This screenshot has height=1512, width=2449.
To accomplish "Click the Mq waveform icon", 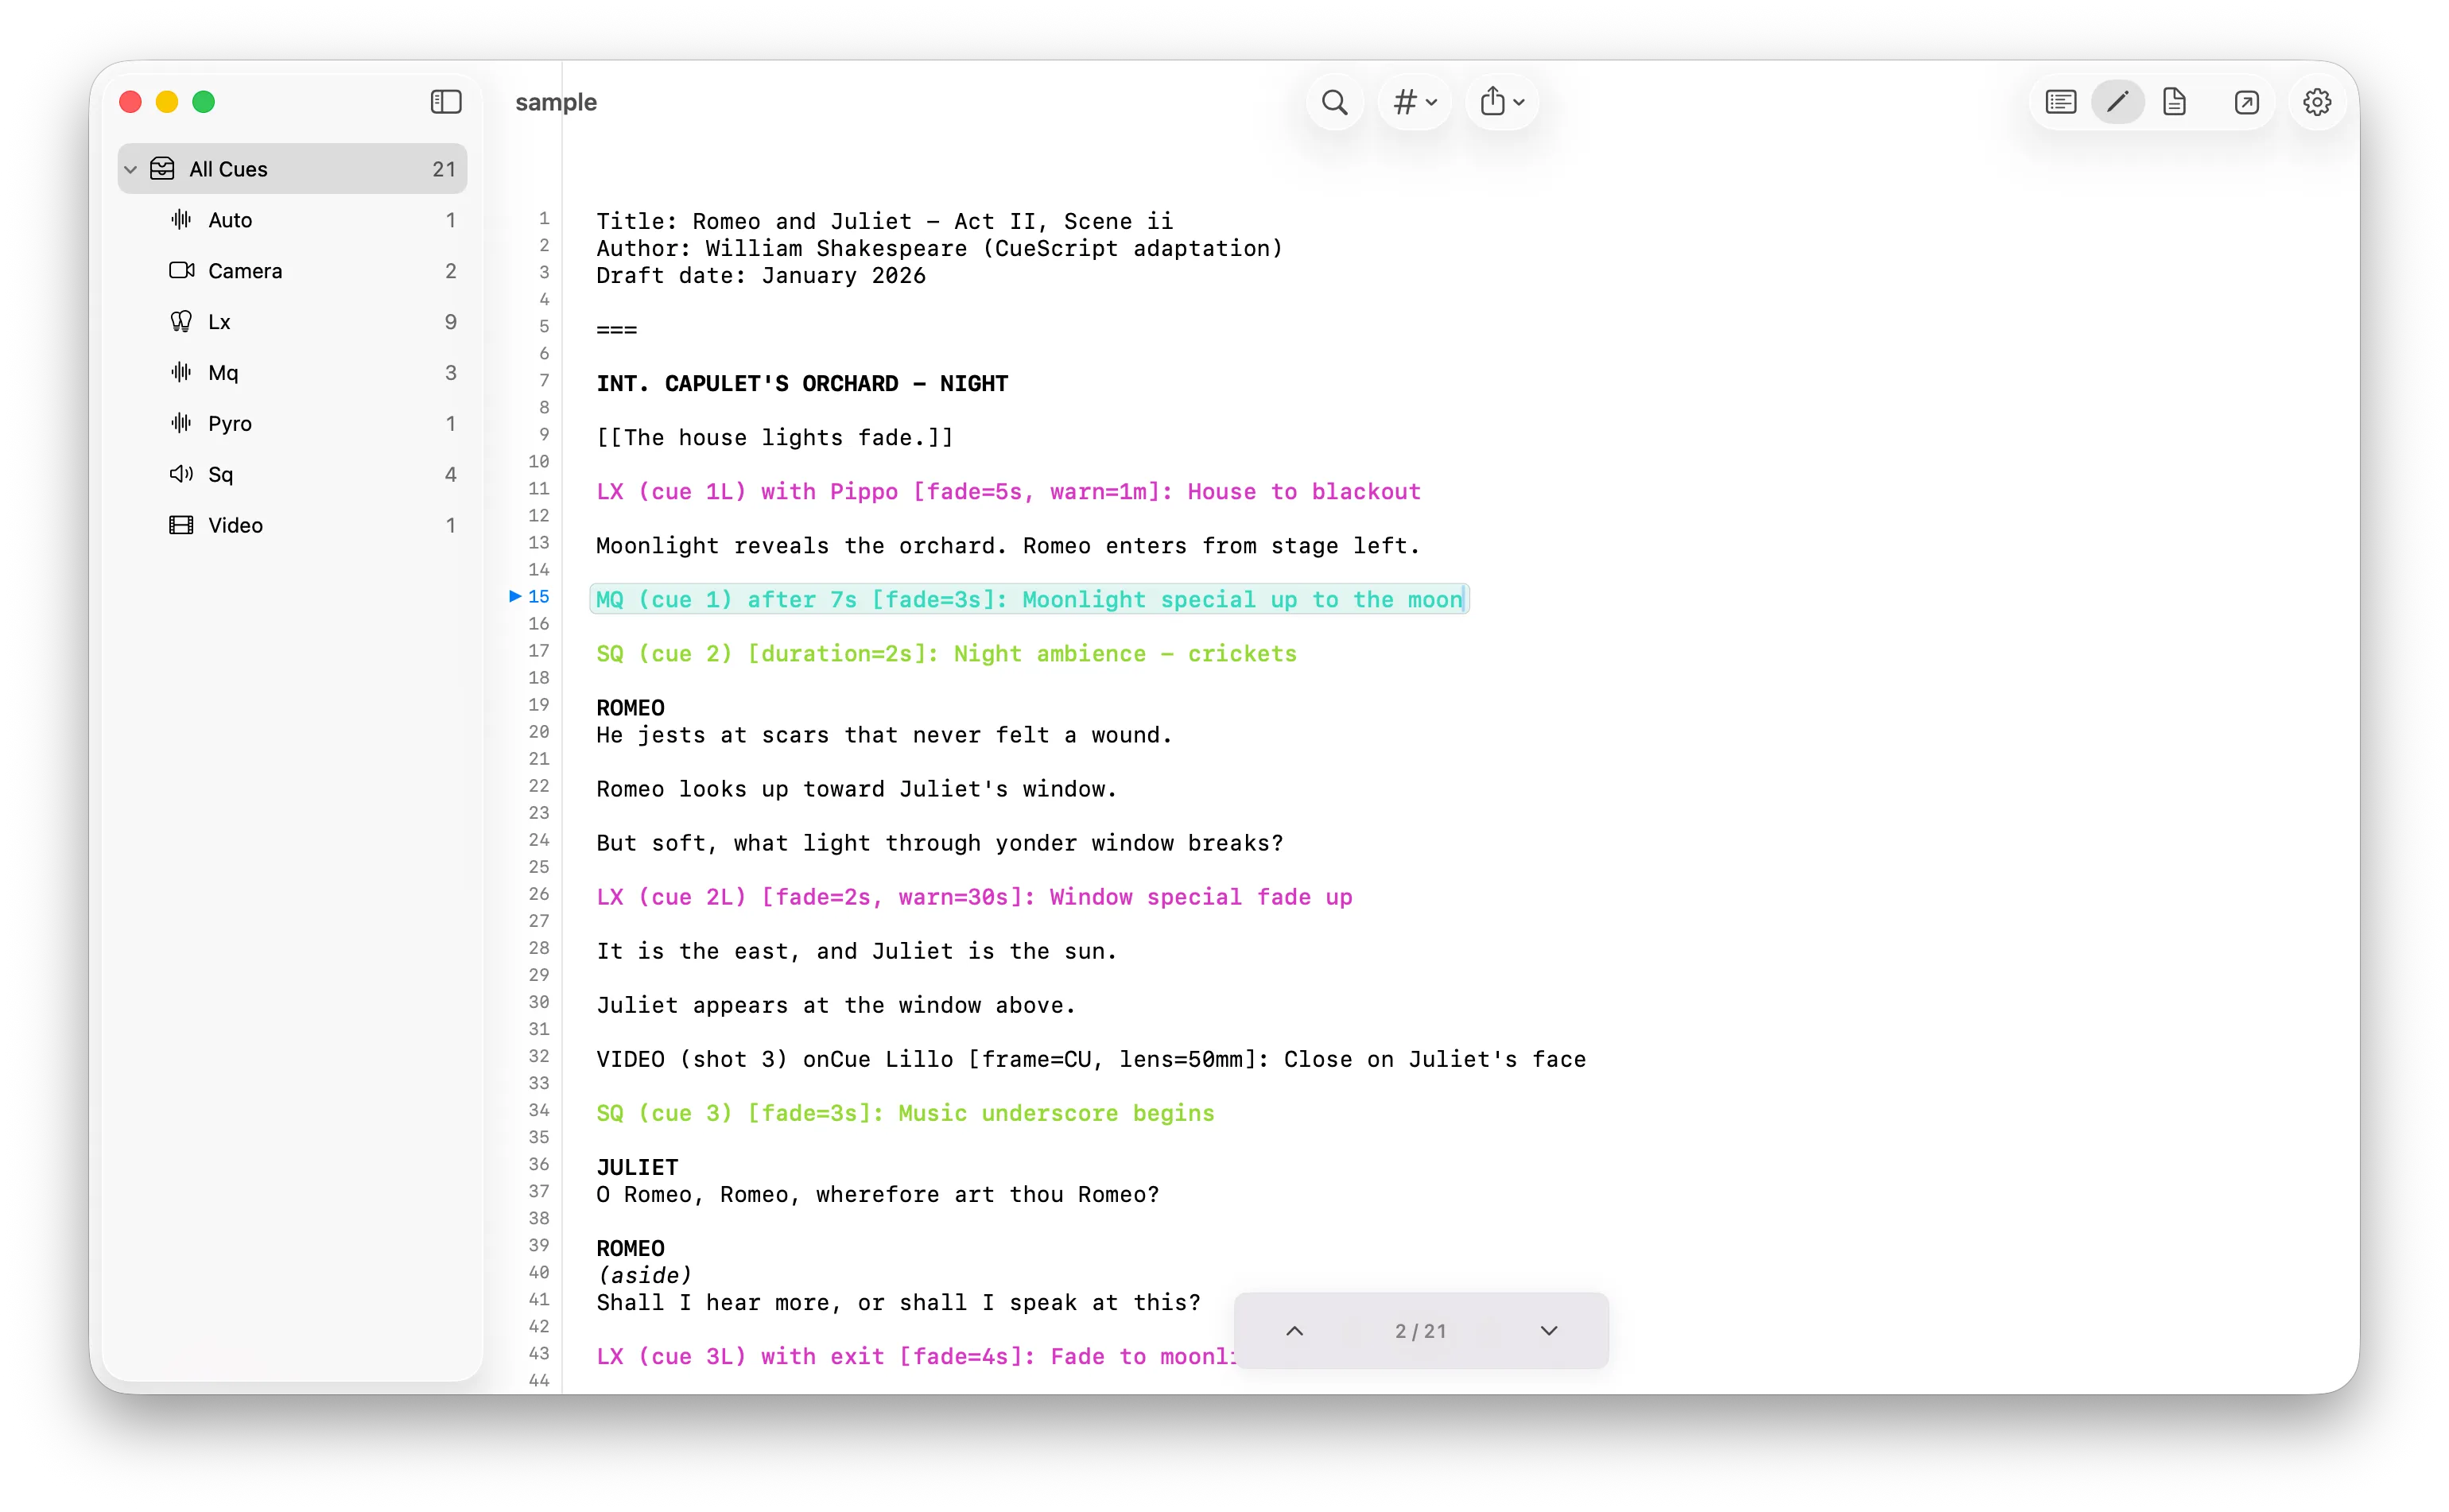I will click(x=181, y=373).
